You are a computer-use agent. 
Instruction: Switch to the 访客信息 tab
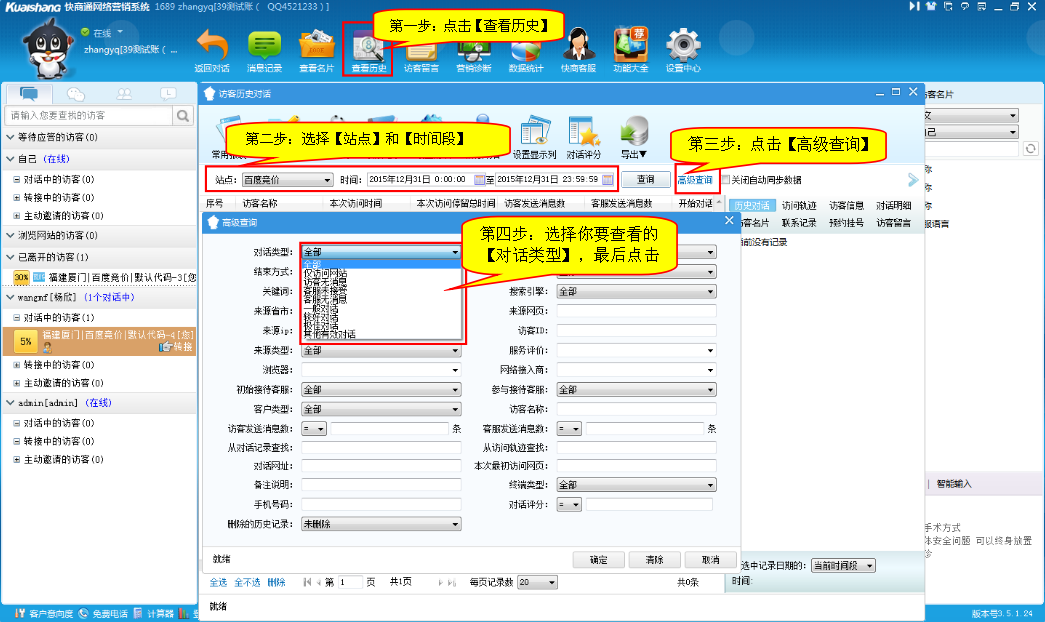coord(846,205)
